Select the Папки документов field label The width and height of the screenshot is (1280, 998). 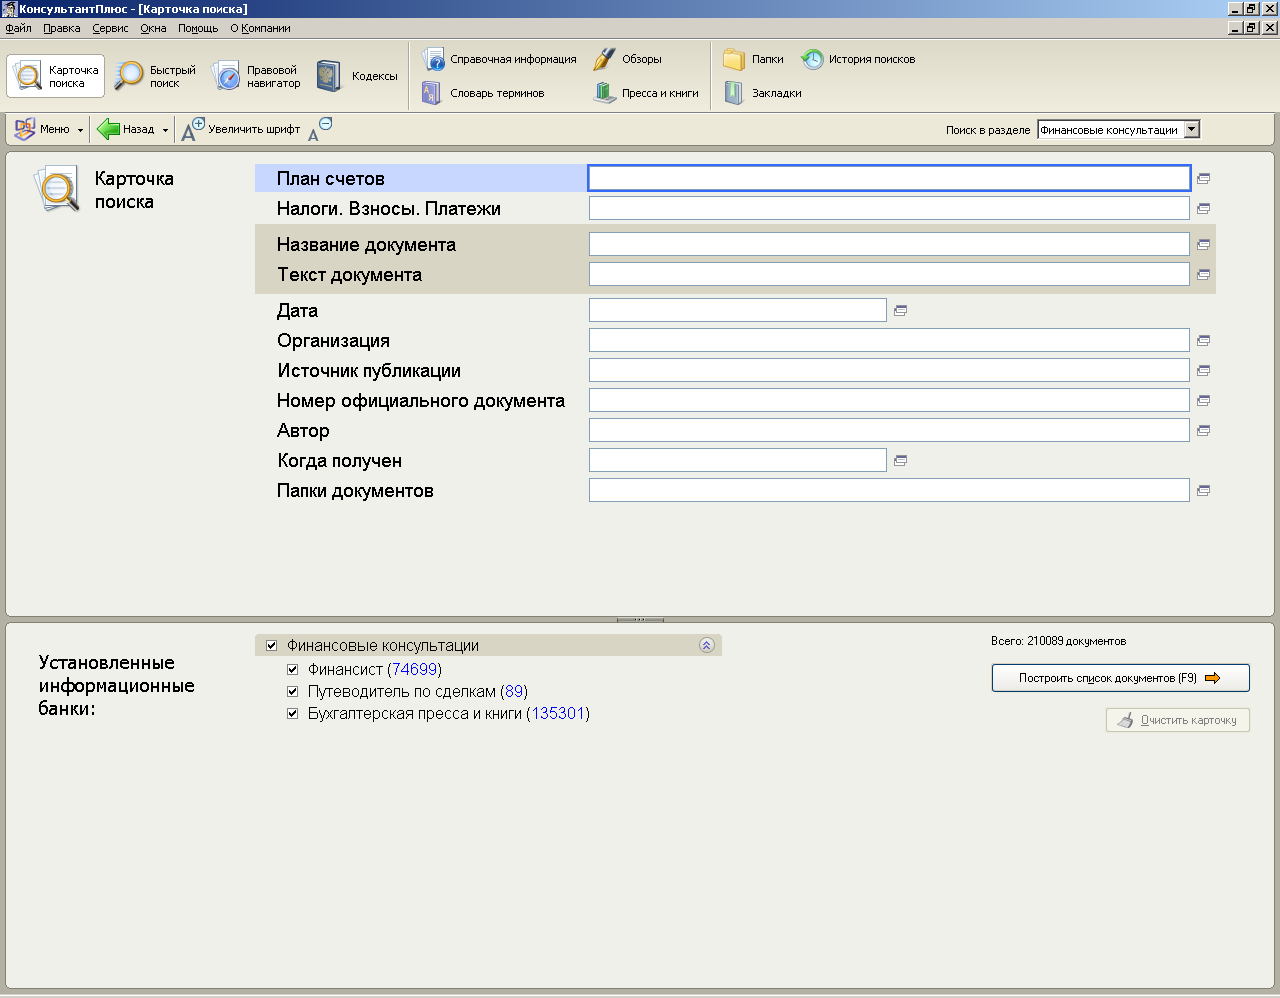tap(355, 491)
